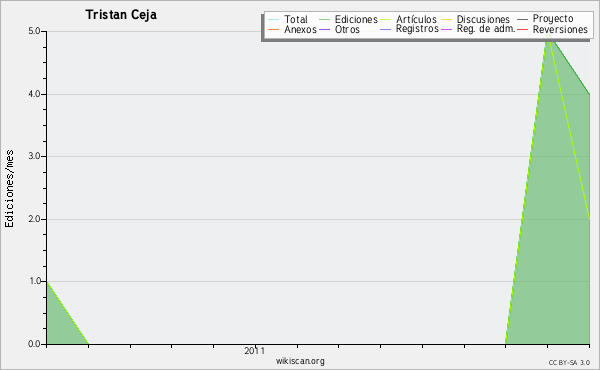Image resolution: width=600 pixels, height=370 pixels.
Task: Click the blue Registros legend color line
Action: click(385, 29)
